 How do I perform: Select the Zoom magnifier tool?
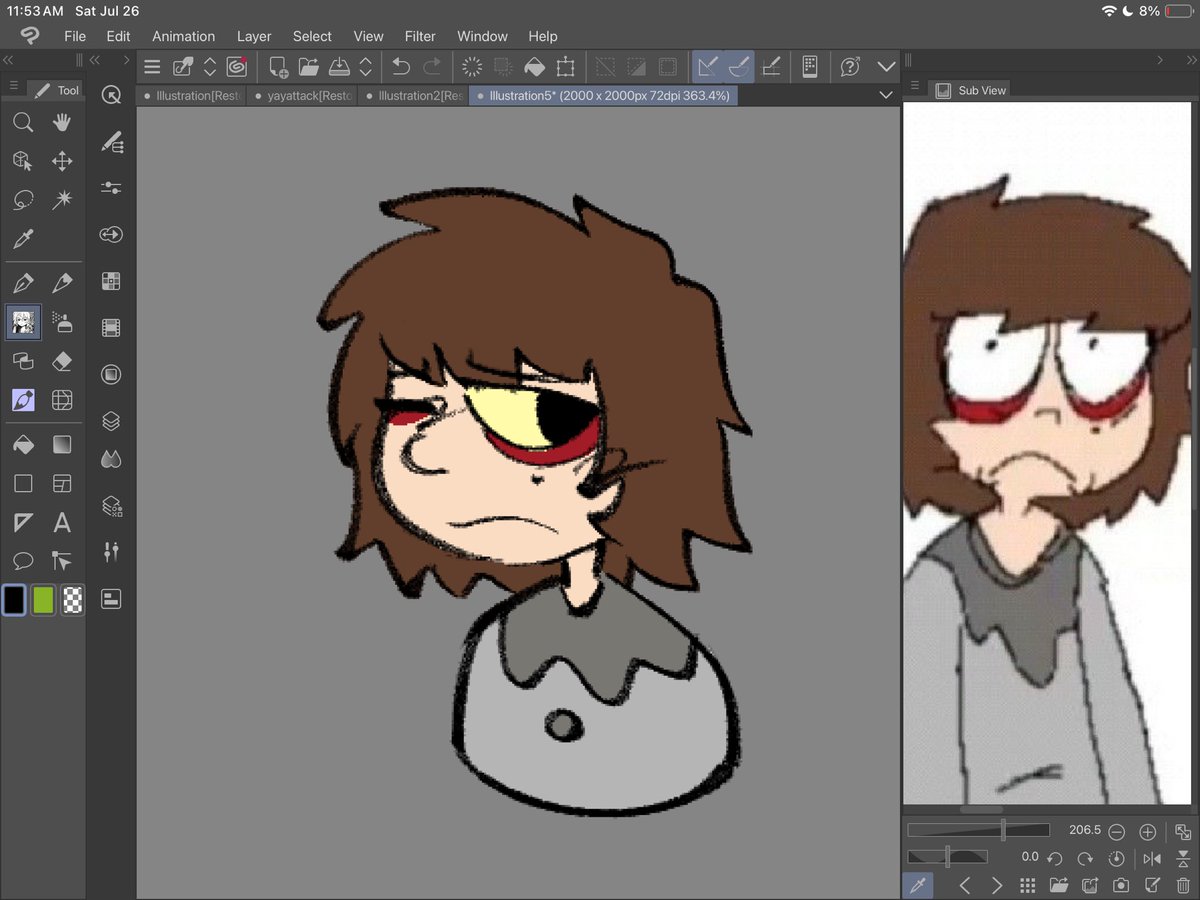23,123
